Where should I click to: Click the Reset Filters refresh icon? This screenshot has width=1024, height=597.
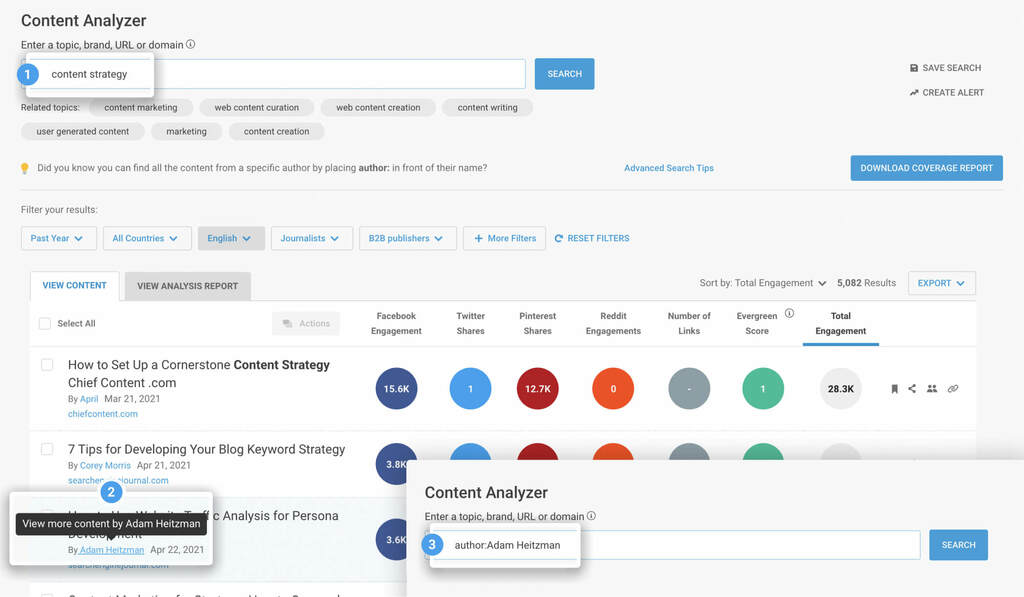[x=559, y=238]
